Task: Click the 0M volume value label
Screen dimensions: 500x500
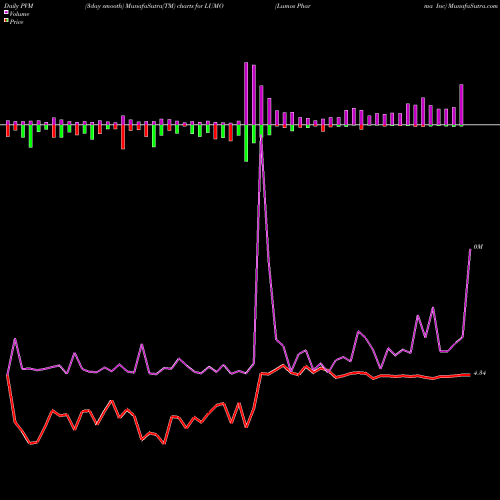Action: (x=478, y=247)
